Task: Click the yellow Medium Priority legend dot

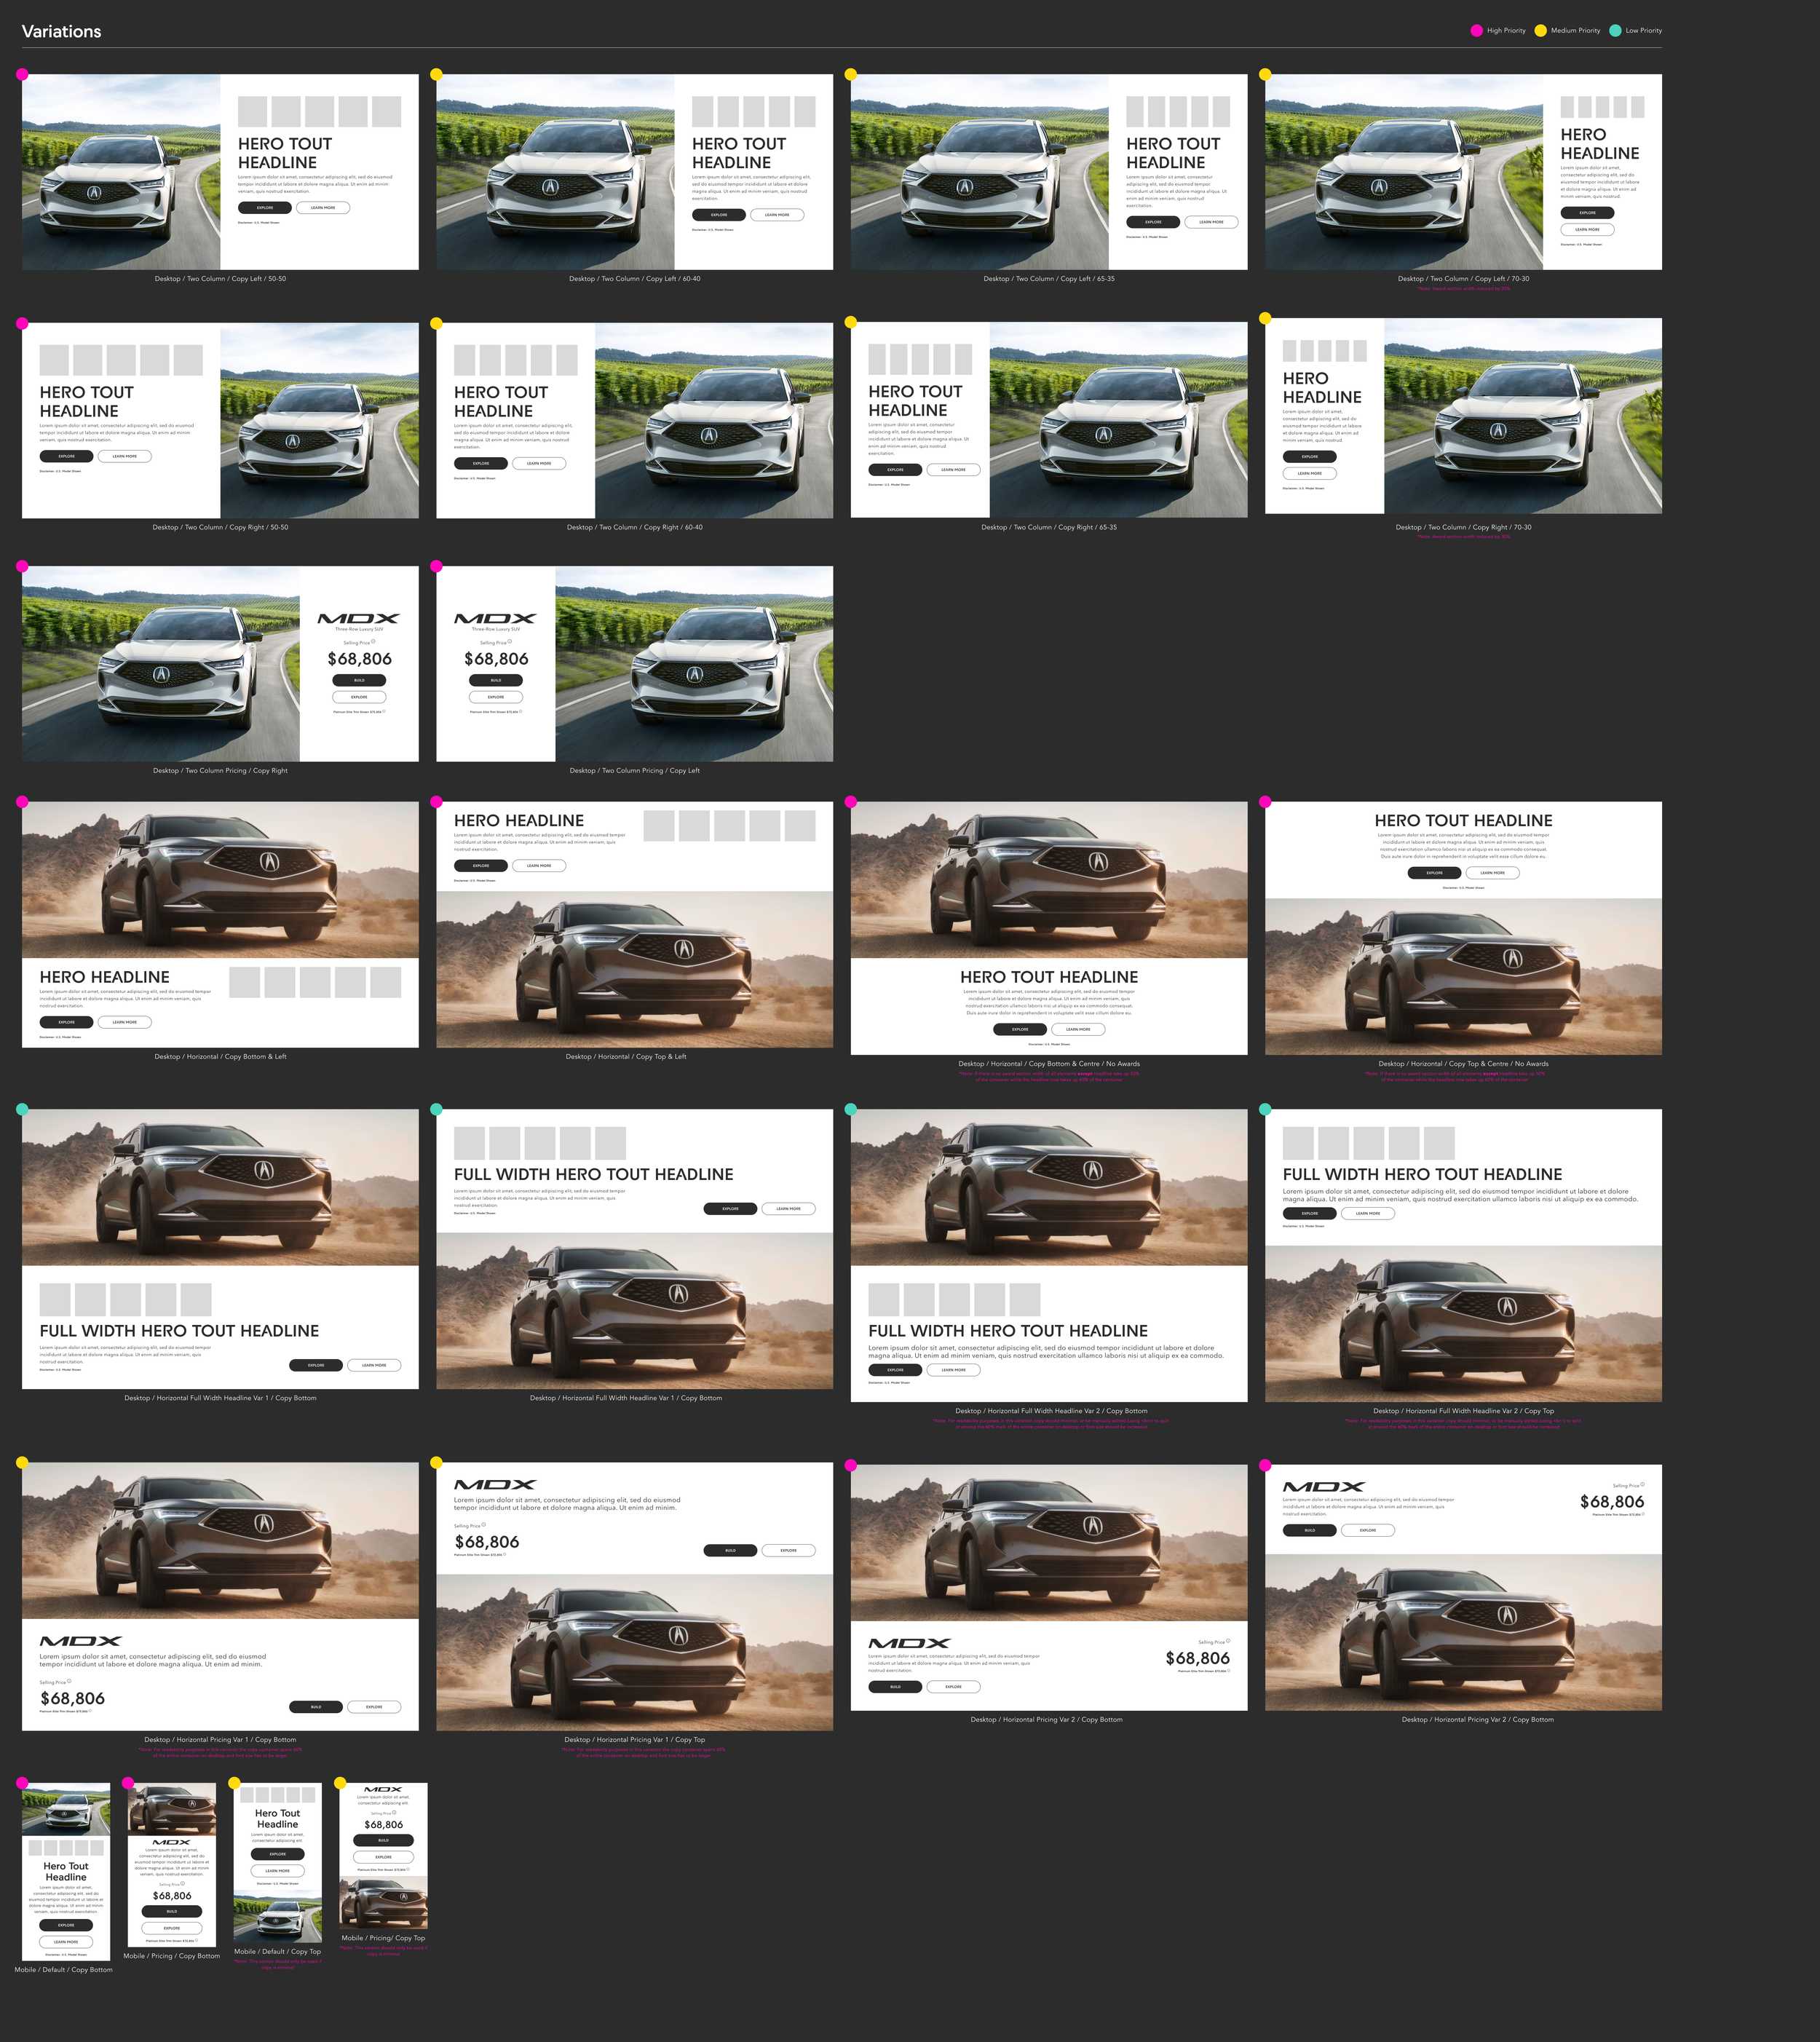Action: [x=1540, y=31]
